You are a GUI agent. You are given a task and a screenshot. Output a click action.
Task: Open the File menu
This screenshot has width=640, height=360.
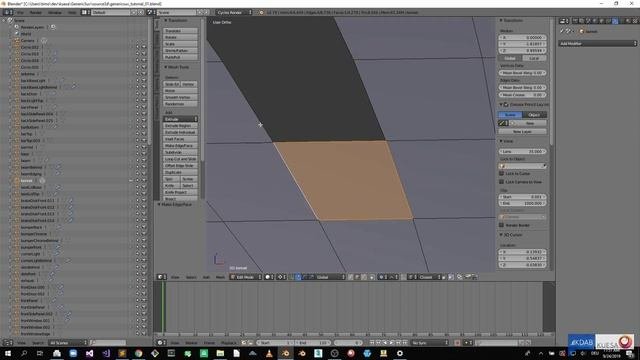point(20,12)
